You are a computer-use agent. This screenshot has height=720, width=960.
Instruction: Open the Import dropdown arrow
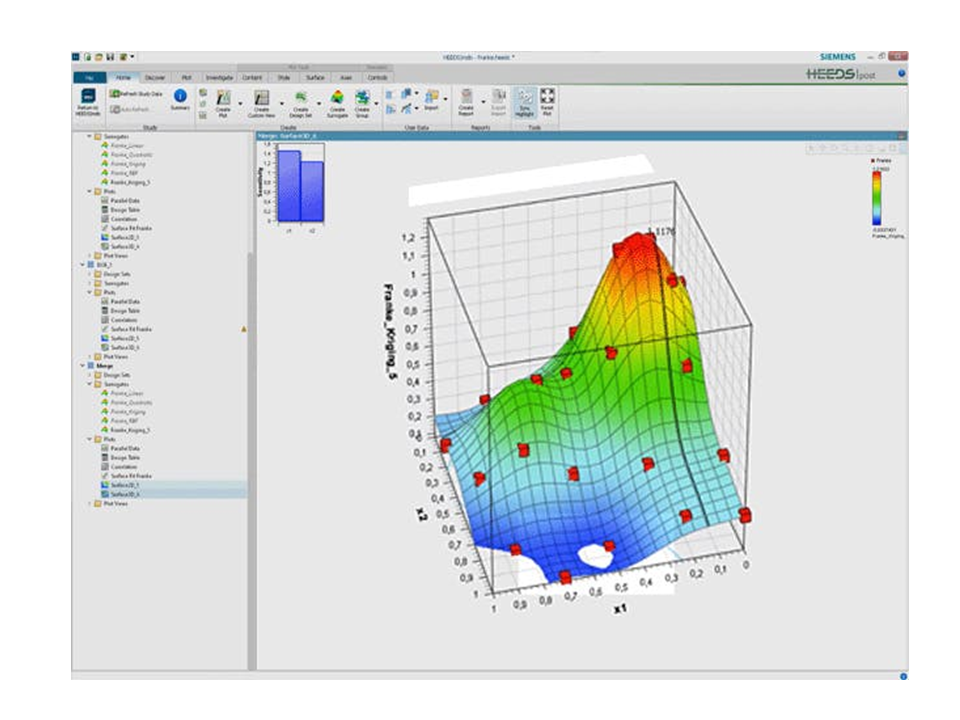point(445,99)
